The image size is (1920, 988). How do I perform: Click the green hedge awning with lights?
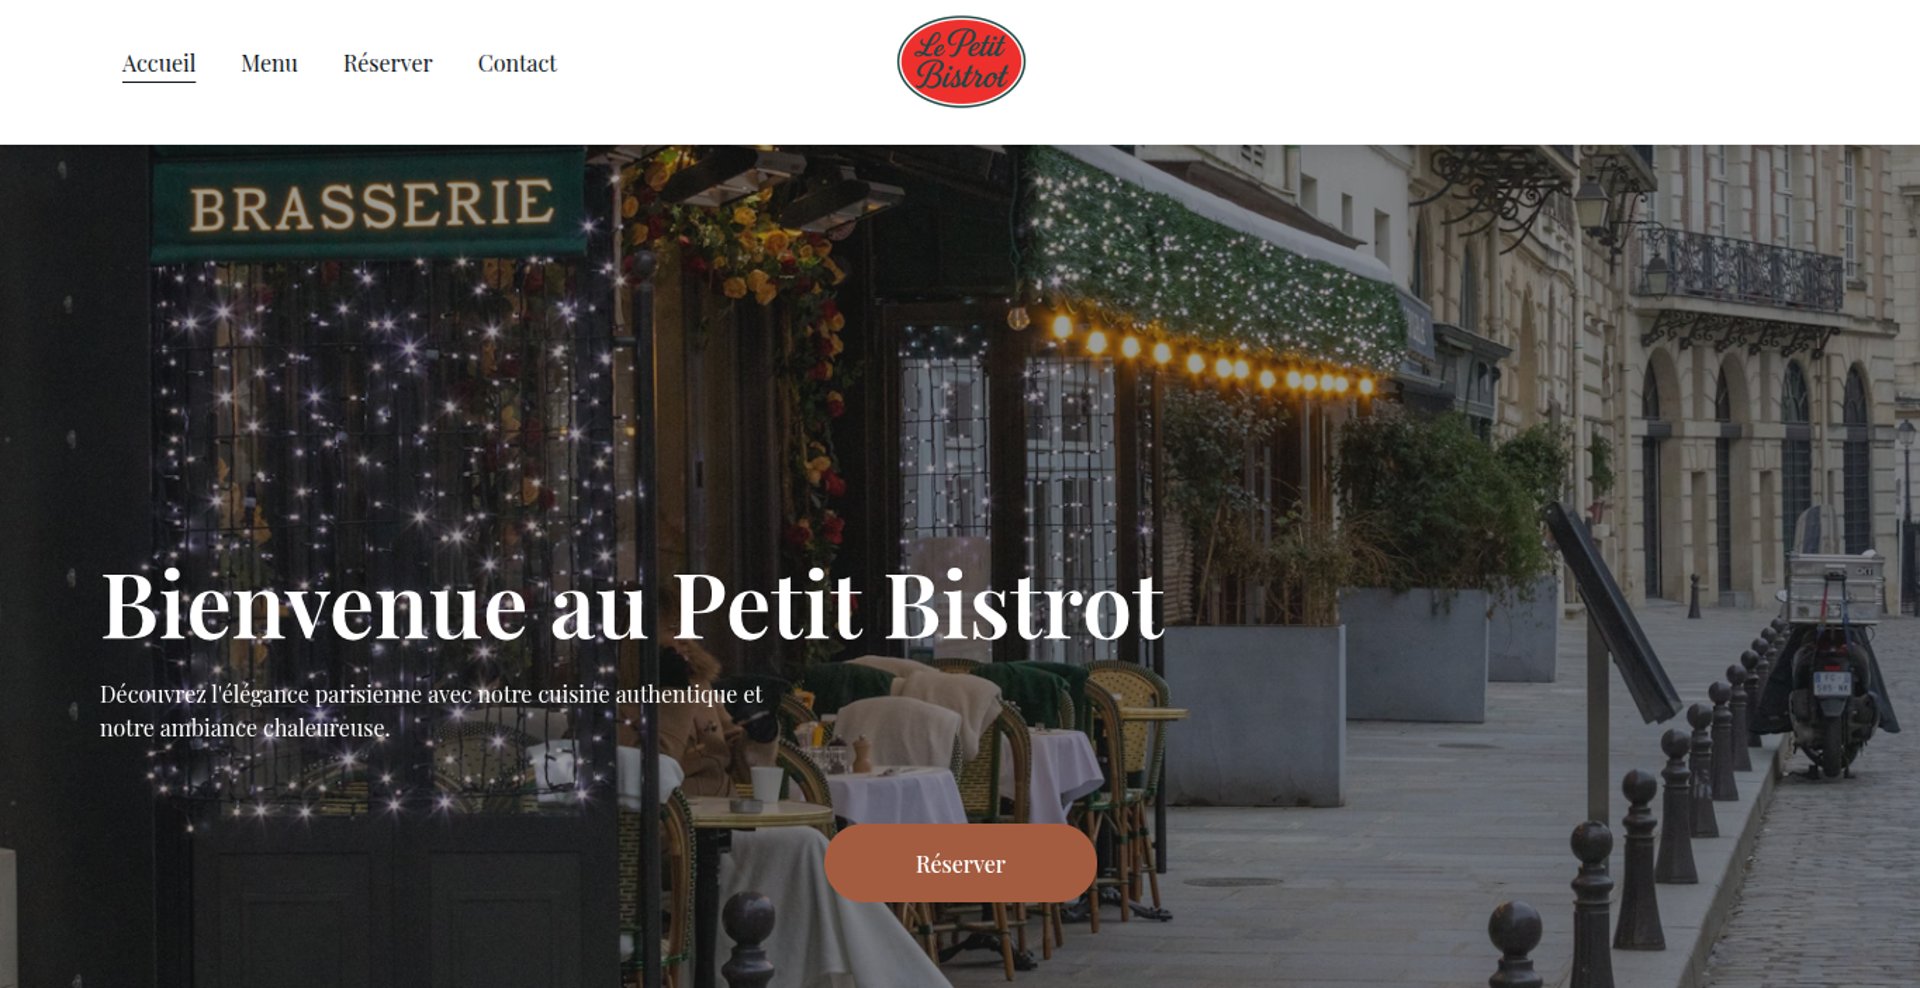1210,260
